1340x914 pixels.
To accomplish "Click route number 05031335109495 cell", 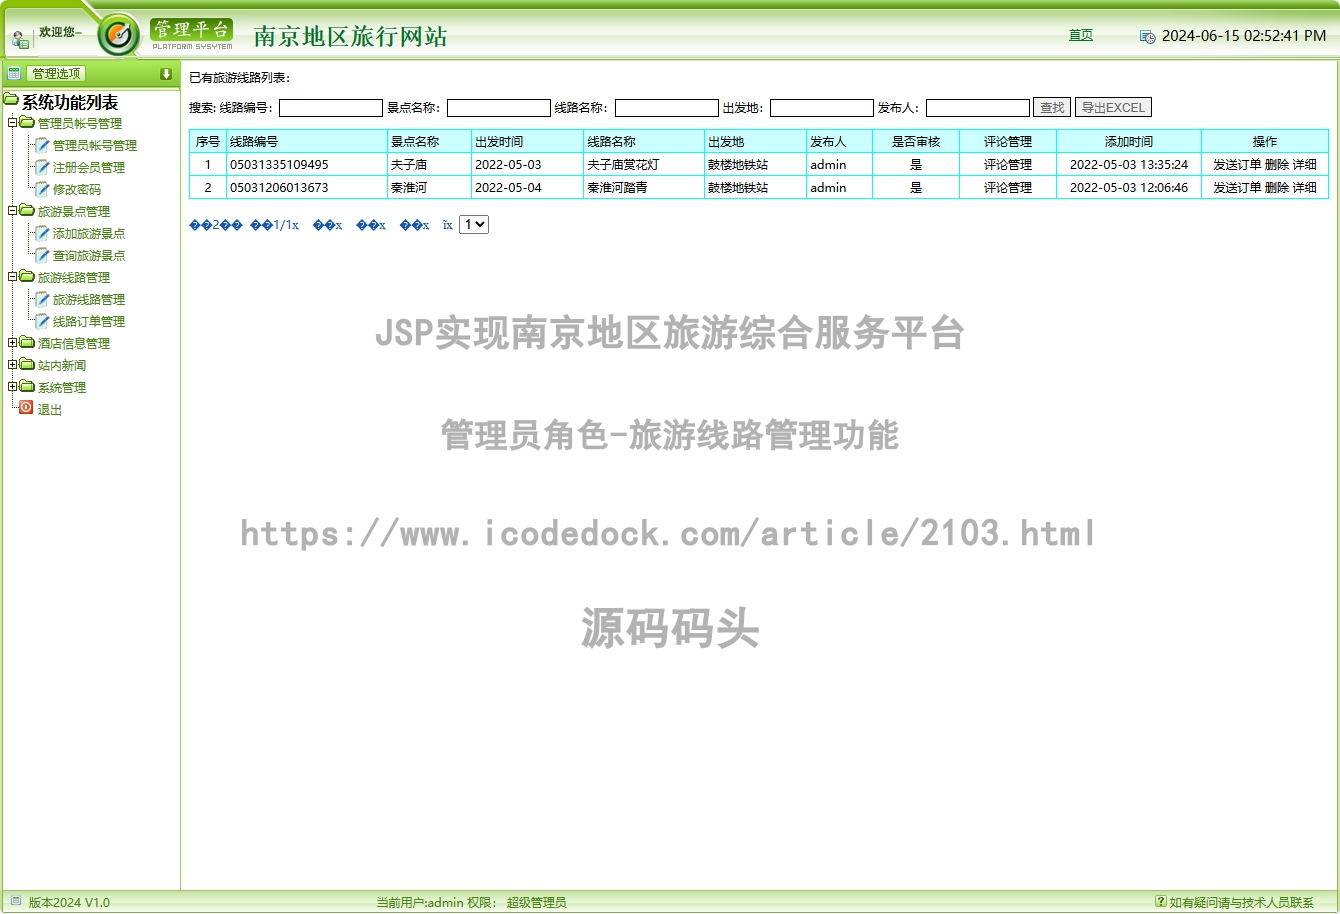I will click(x=307, y=164).
